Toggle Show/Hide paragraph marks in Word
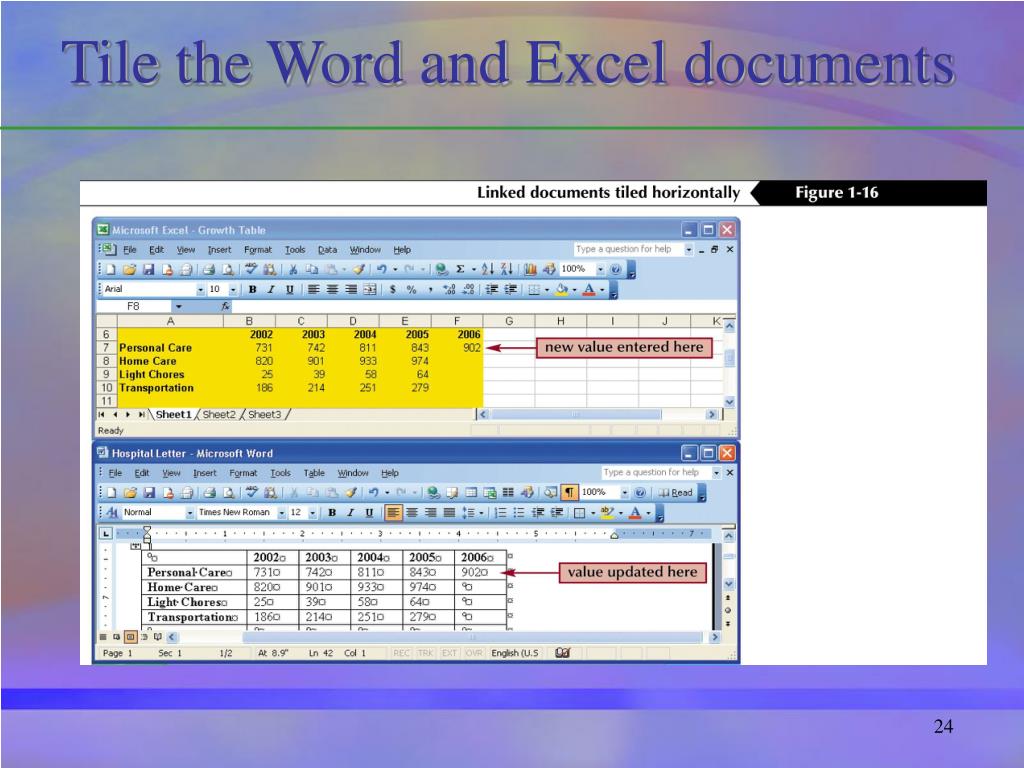1024x768 pixels. coord(569,492)
